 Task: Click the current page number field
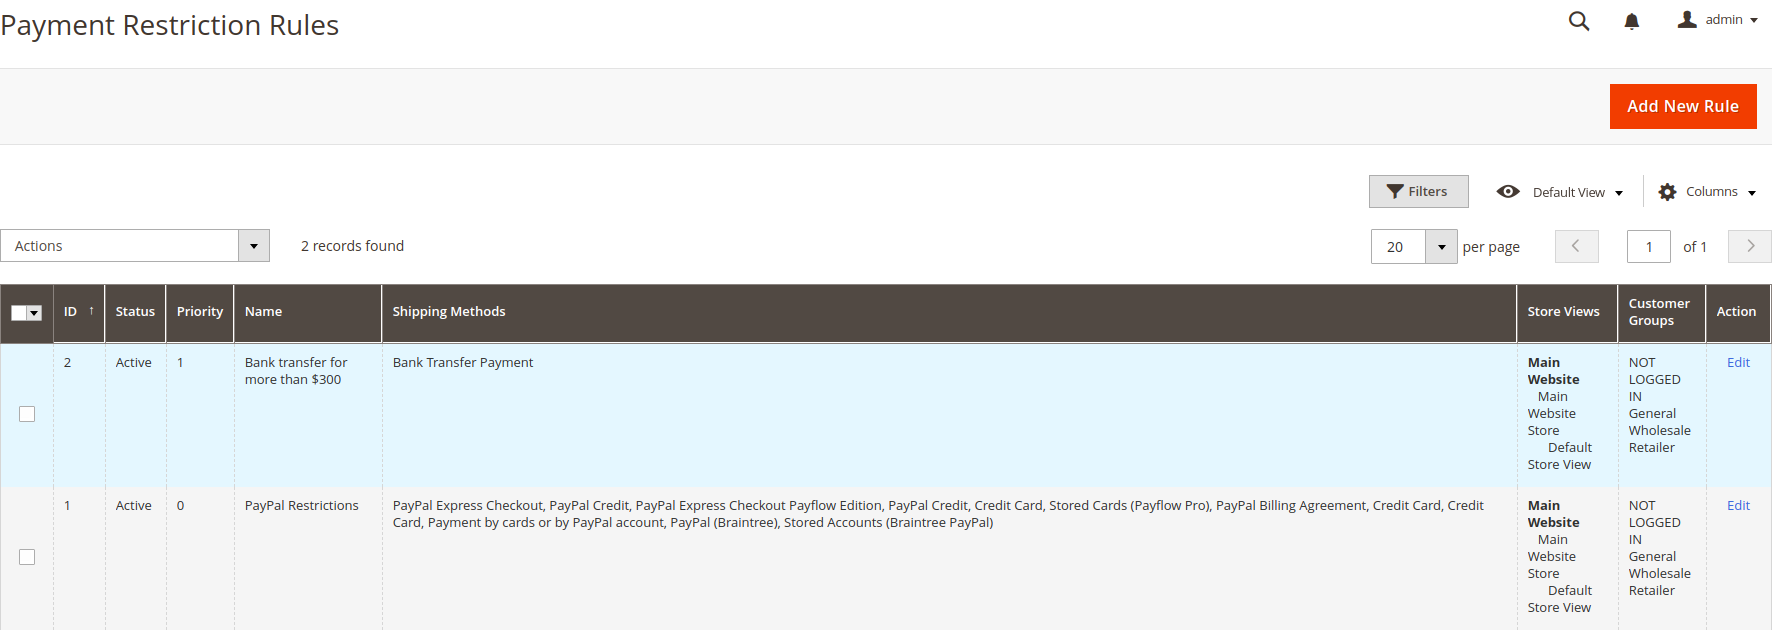1648,247
